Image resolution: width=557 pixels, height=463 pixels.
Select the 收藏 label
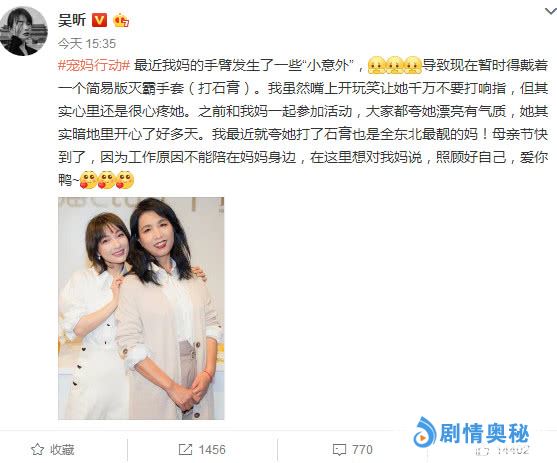point(62,450)
